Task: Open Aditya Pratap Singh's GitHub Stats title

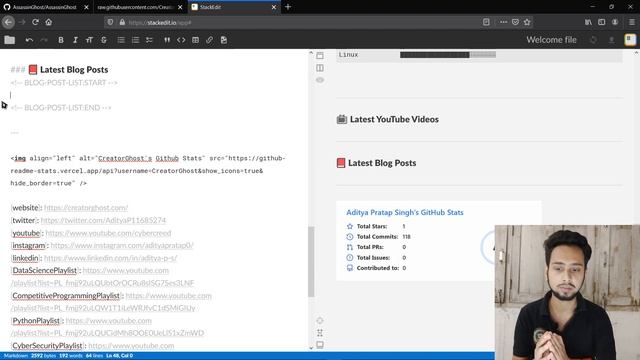Action: coord(405,212)
